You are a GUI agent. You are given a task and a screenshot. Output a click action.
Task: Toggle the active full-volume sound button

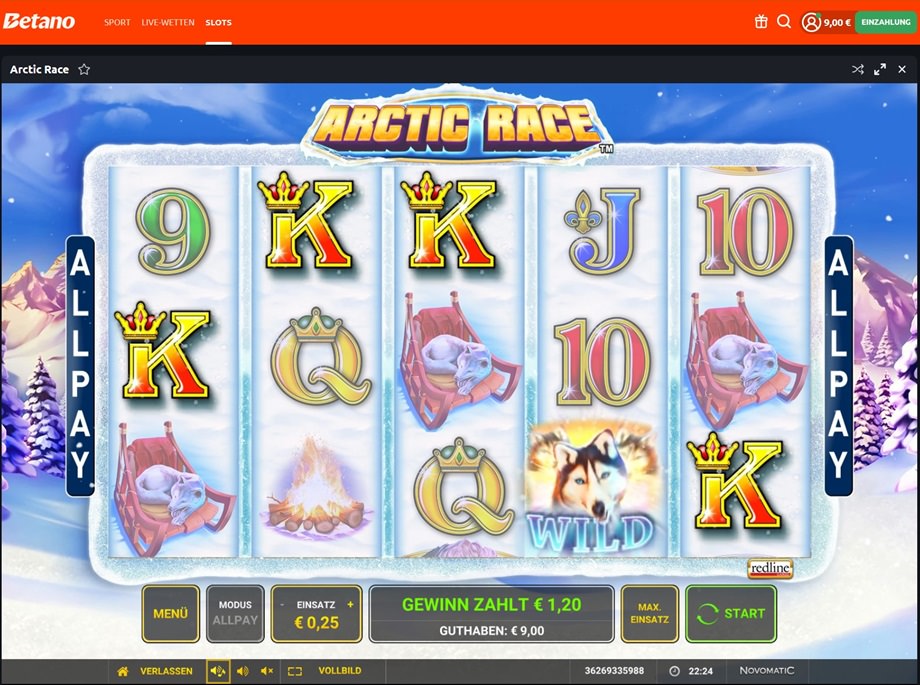click(x=218, y=671)
